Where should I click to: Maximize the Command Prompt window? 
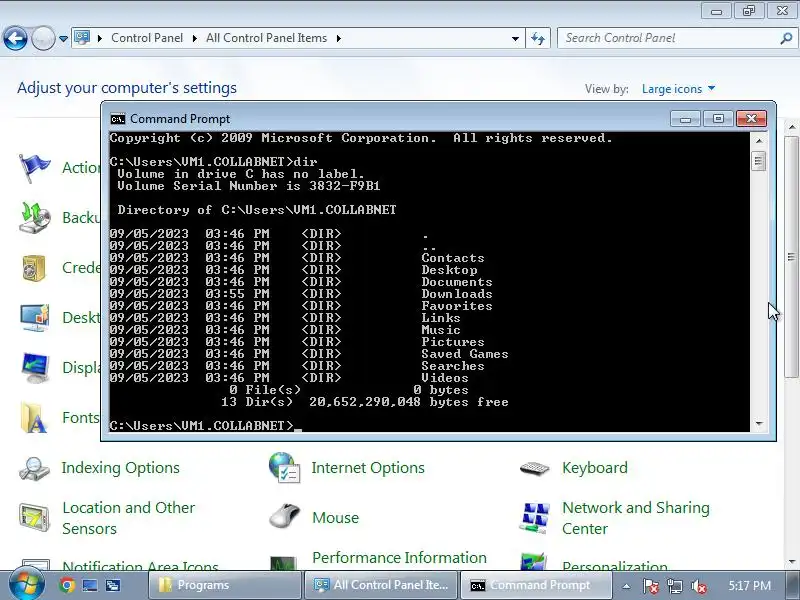click(718, 119)
